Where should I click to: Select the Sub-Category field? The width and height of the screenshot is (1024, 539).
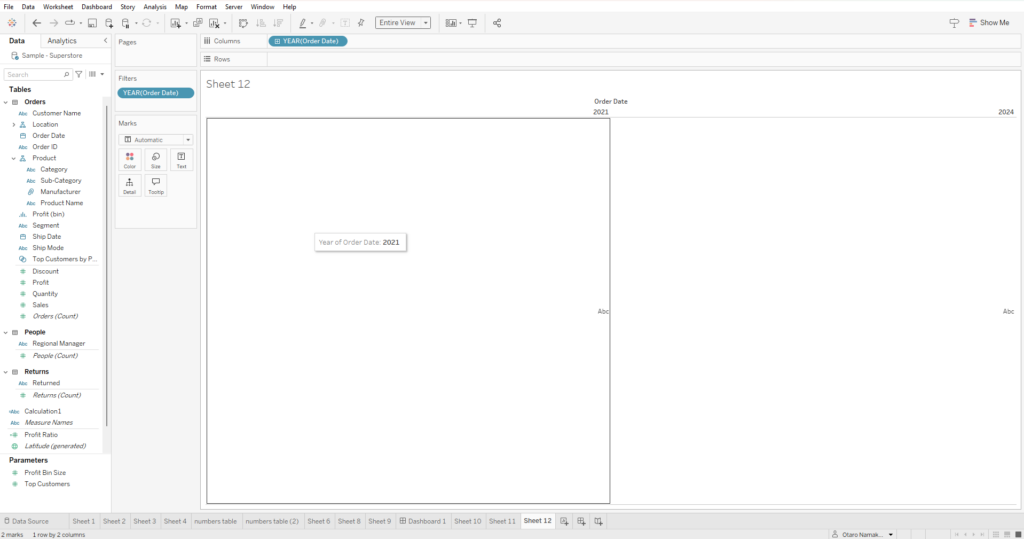tap(61, 180)
